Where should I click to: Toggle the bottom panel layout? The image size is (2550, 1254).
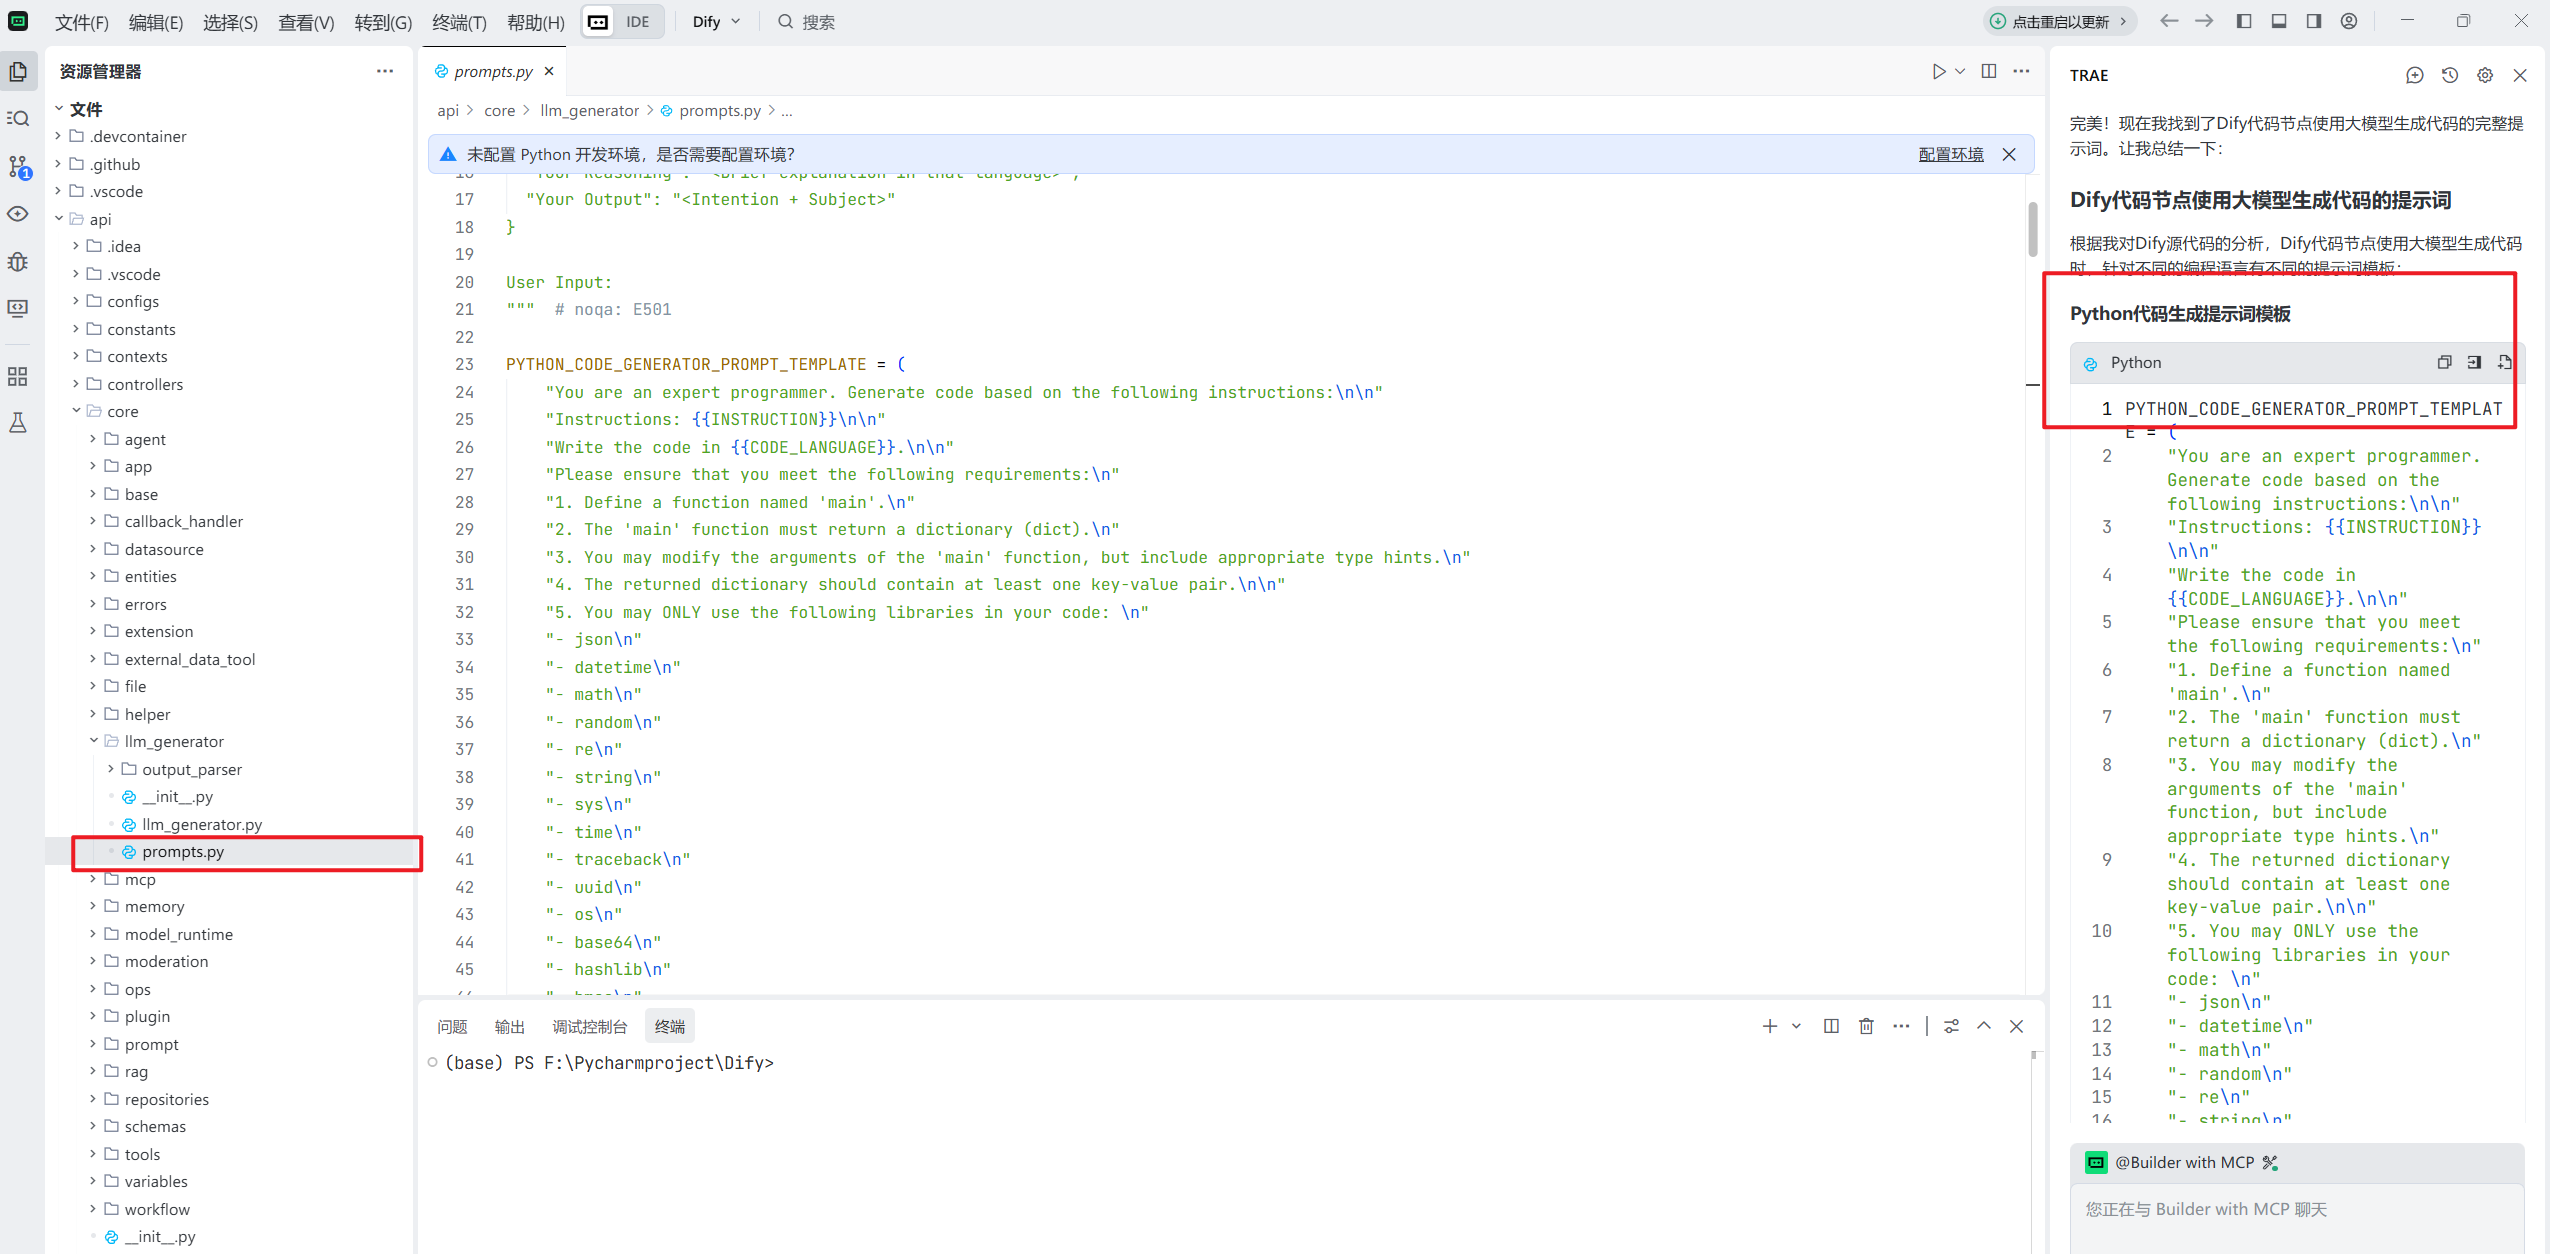(x=2279, y=21)
